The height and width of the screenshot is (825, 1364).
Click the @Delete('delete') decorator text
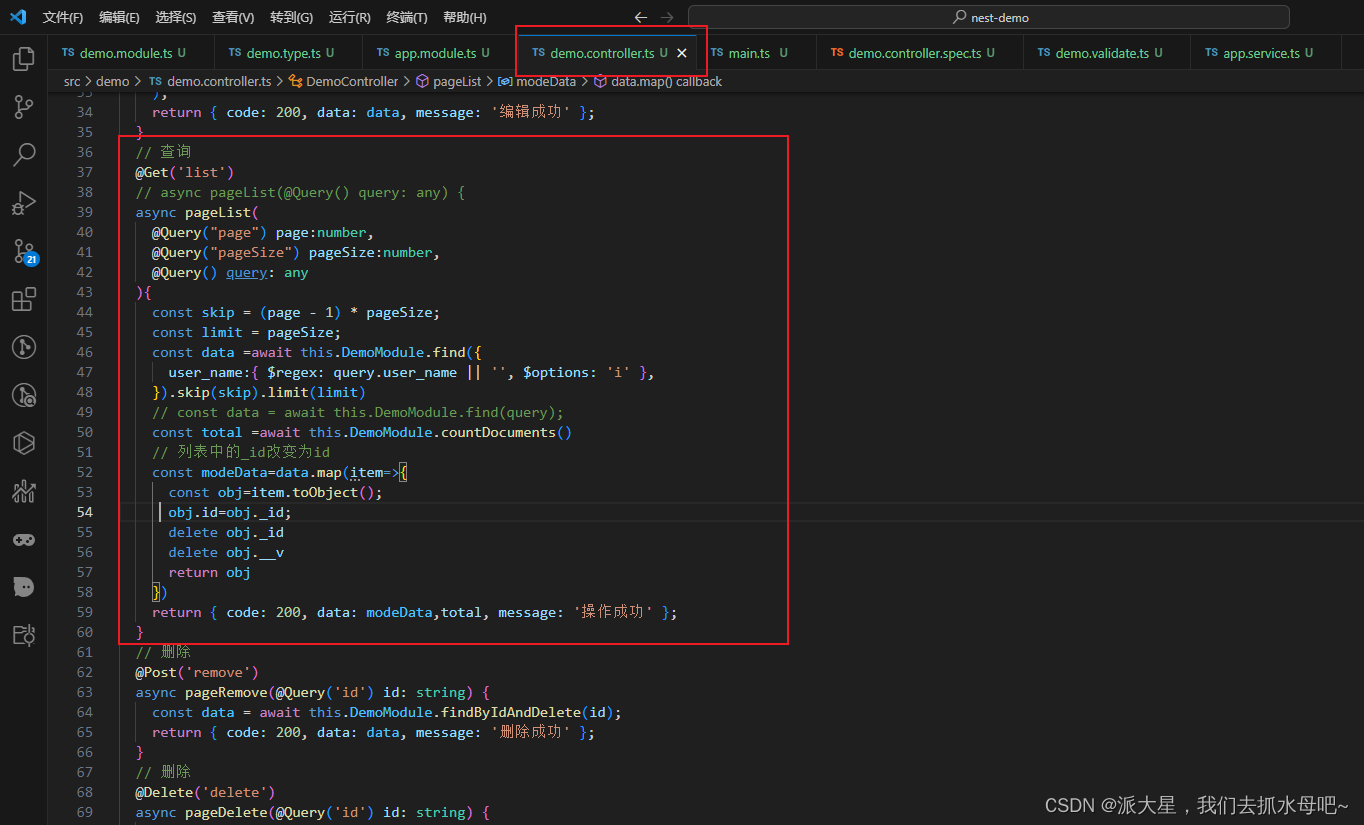(205, 792)
